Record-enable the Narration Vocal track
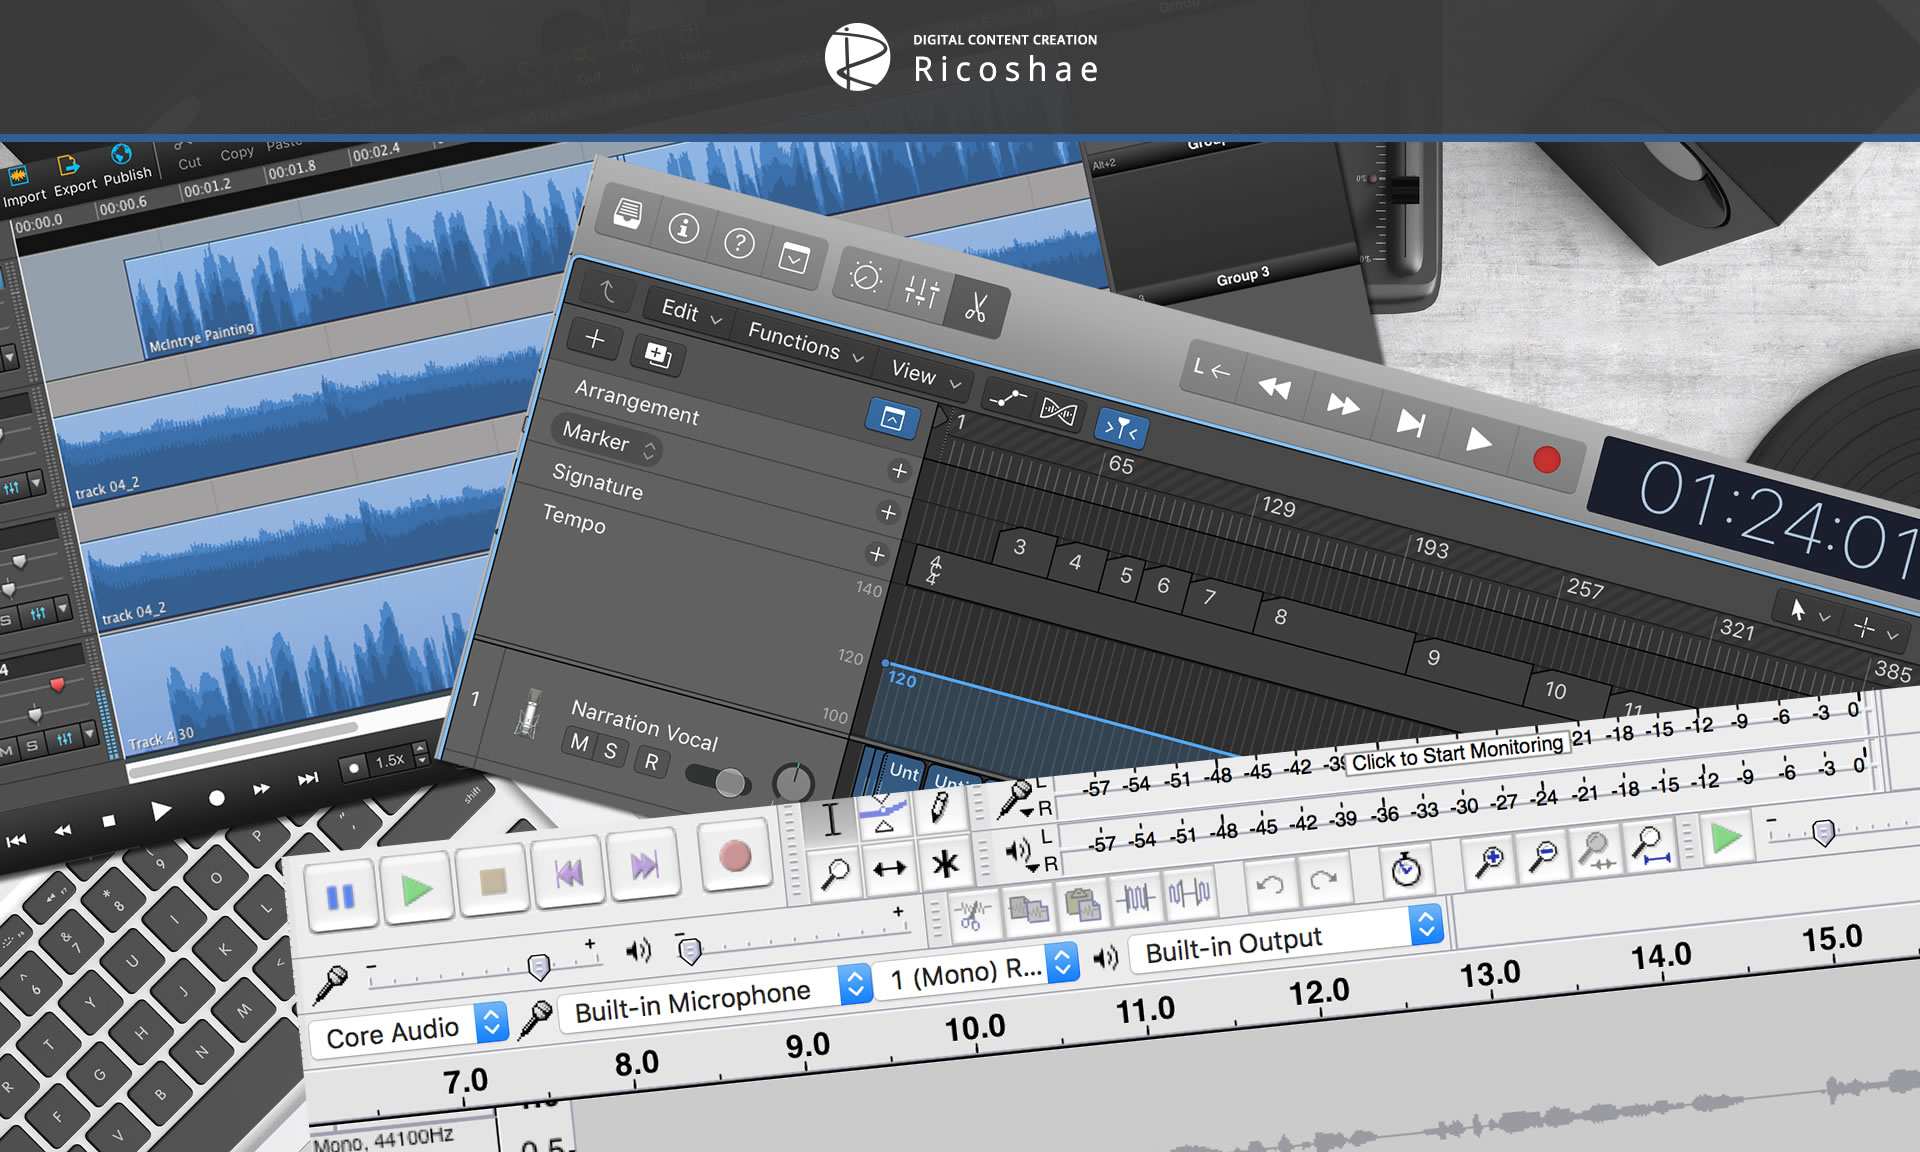 point(652,762)
